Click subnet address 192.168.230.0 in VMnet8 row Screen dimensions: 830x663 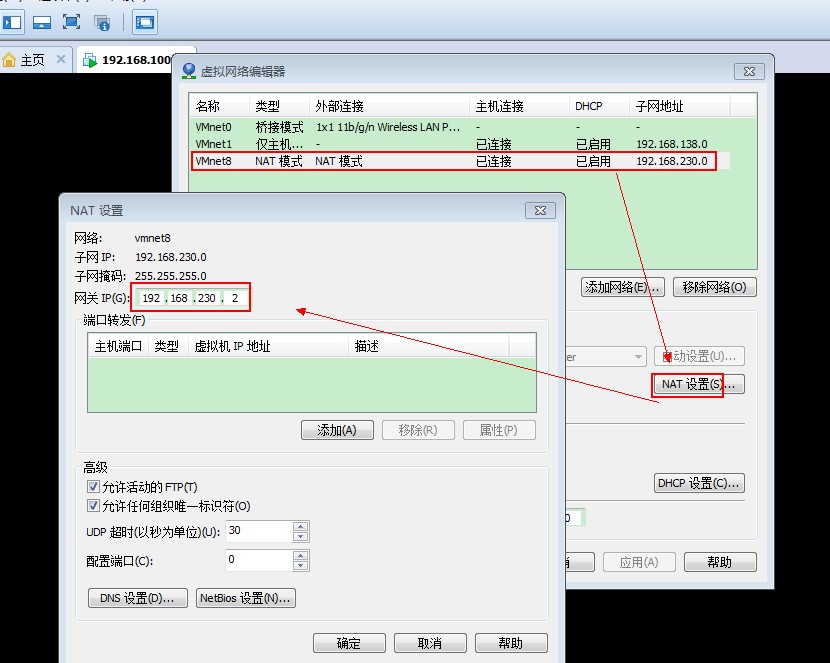click(672, 161)
